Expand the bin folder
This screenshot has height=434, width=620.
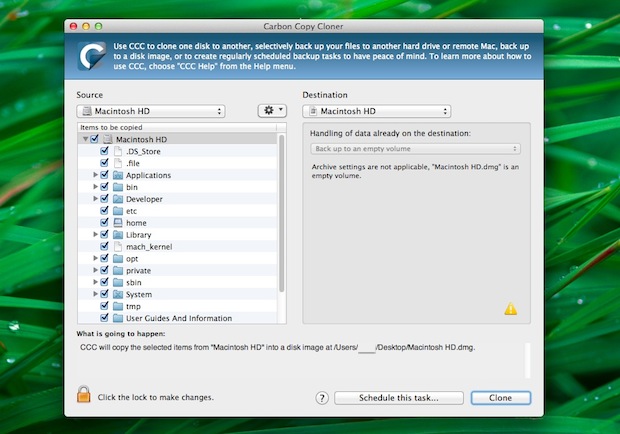[x=95, y=187]
